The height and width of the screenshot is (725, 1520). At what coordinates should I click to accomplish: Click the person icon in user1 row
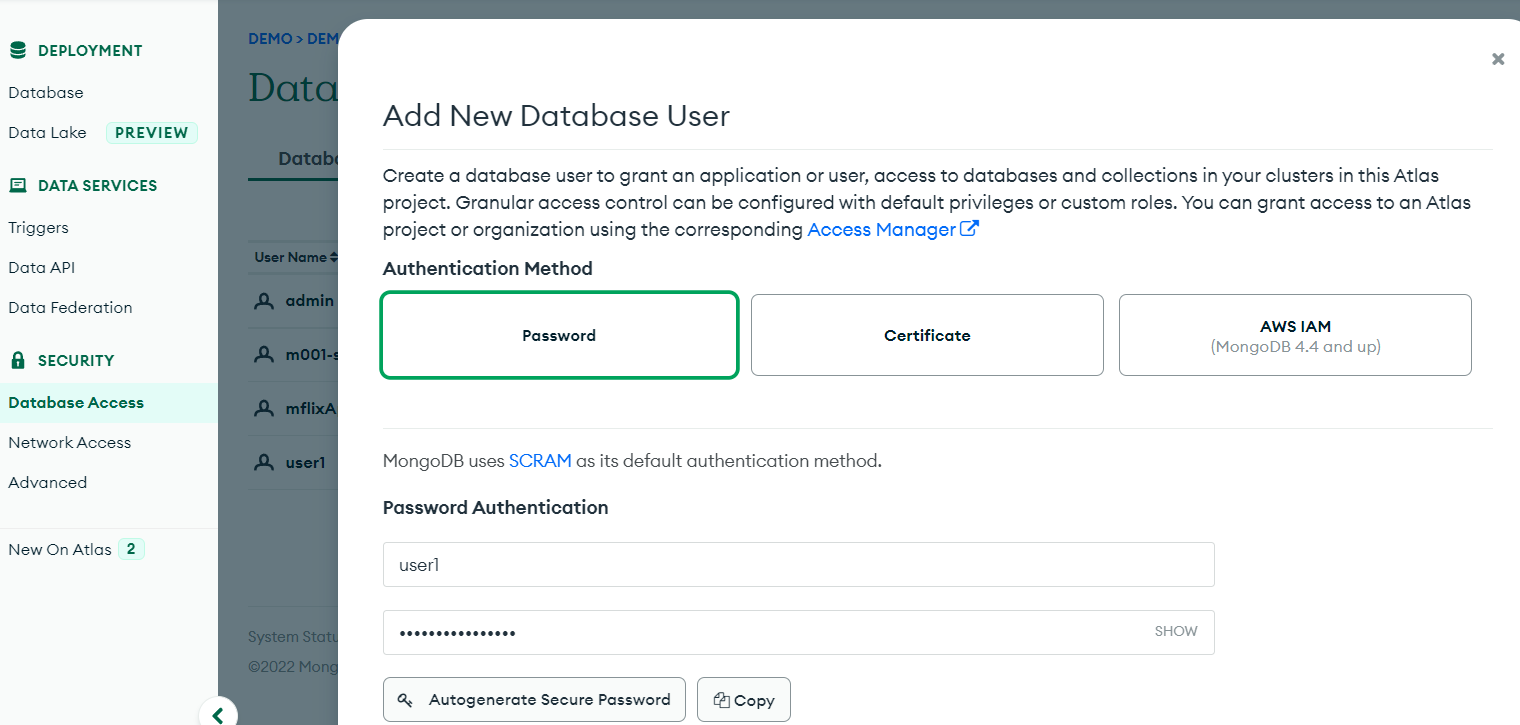point(263,462)
